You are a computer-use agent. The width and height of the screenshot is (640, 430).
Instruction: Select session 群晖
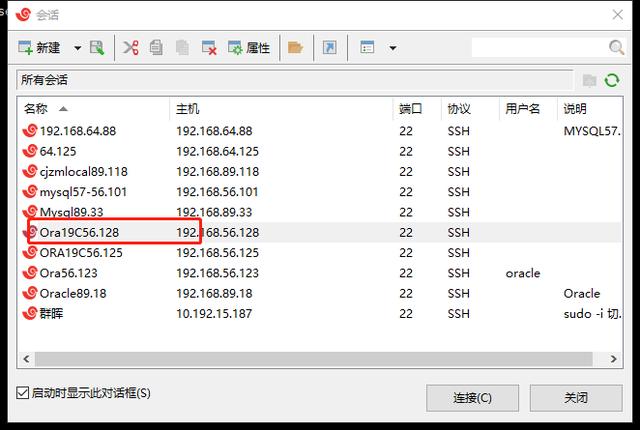(x=51, y=314)
